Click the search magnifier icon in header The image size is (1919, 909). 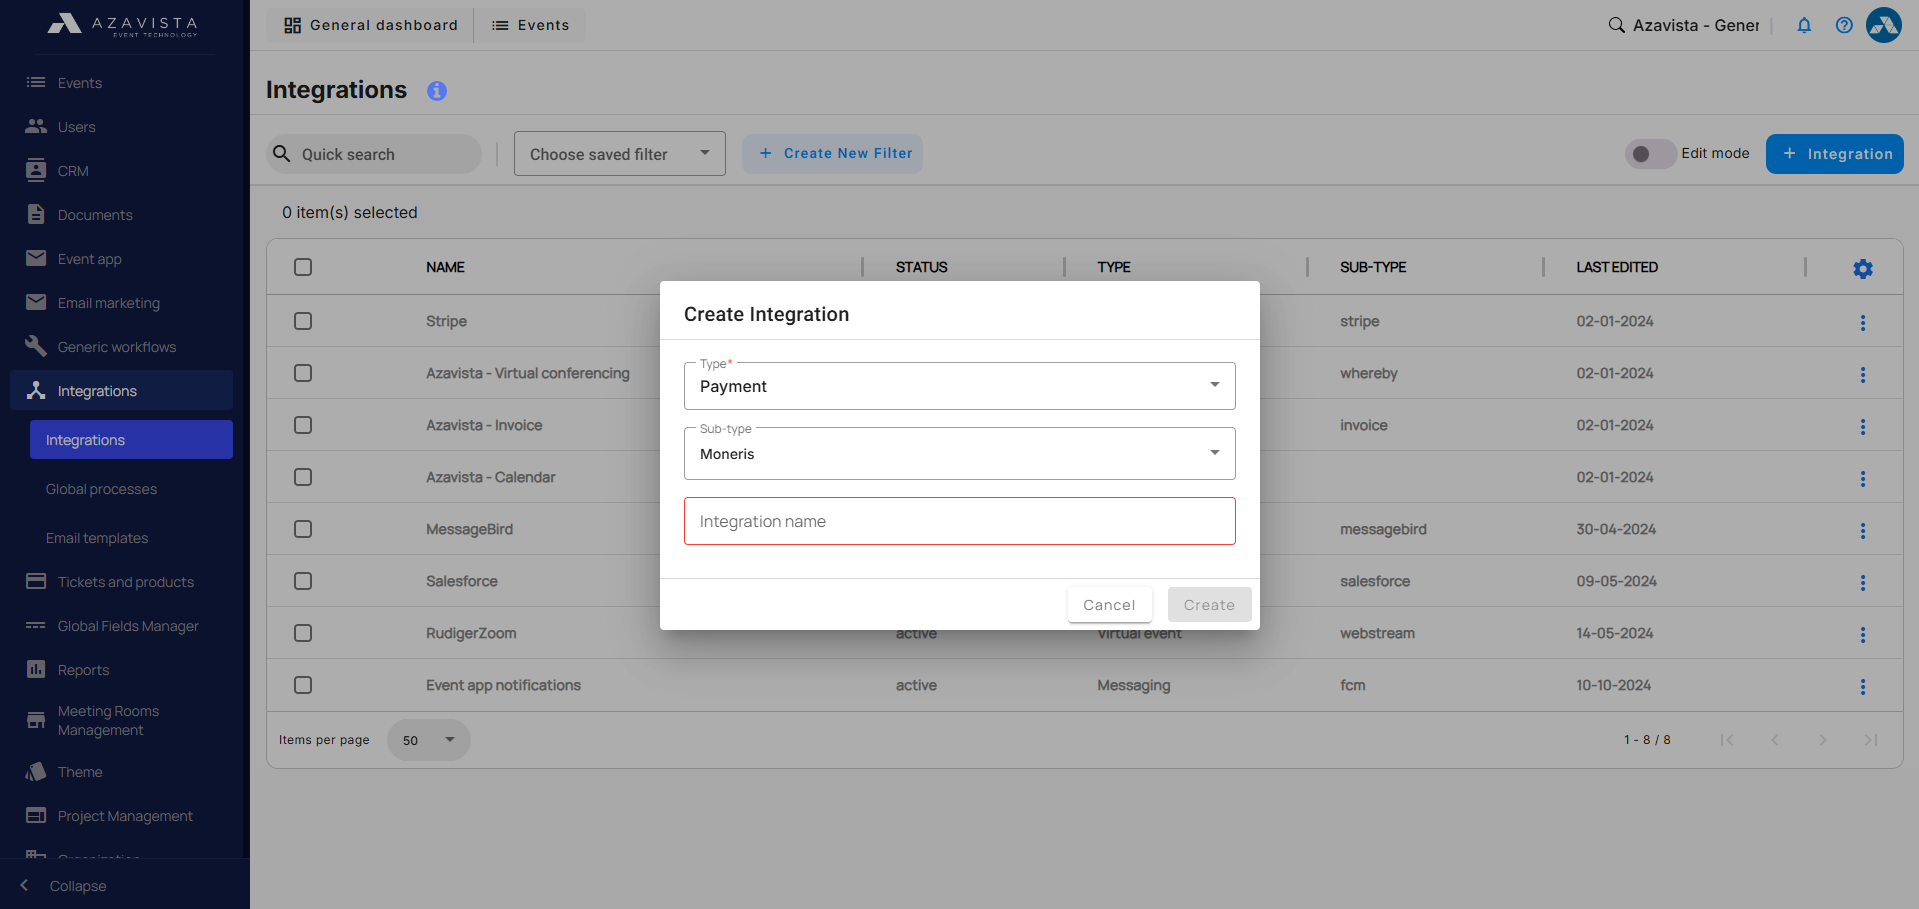click(1616, 25)
